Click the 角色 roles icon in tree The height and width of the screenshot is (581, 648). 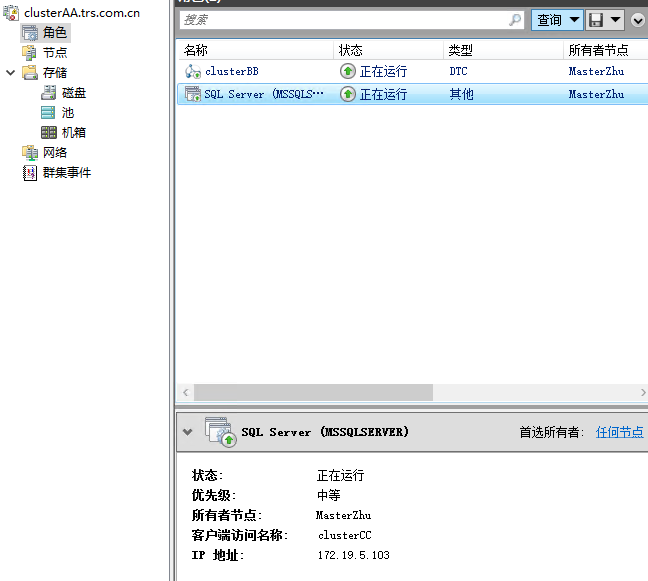[x=30, y=33]
